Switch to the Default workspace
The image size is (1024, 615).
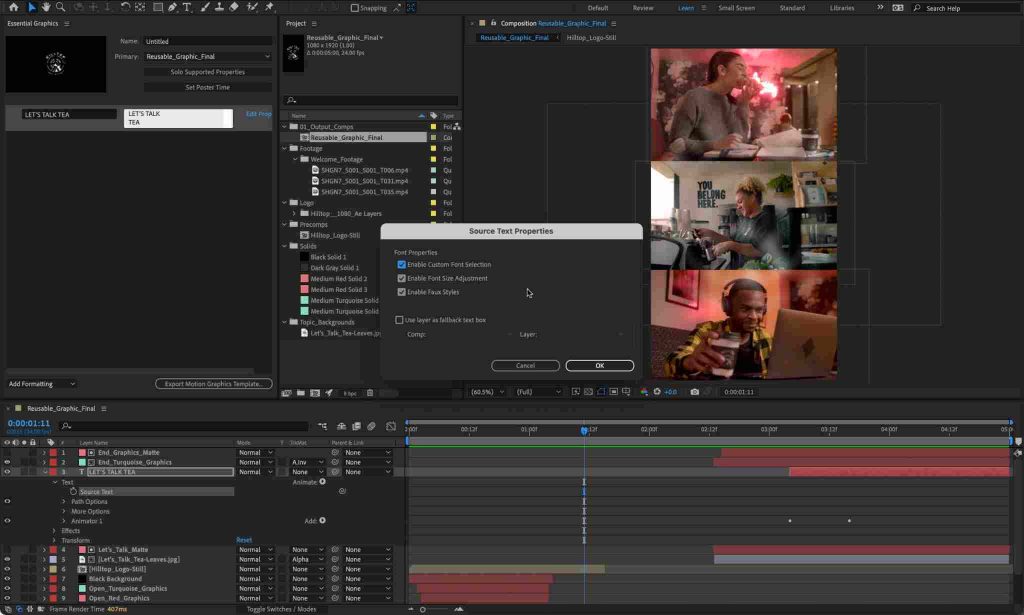tap(598, 8)
